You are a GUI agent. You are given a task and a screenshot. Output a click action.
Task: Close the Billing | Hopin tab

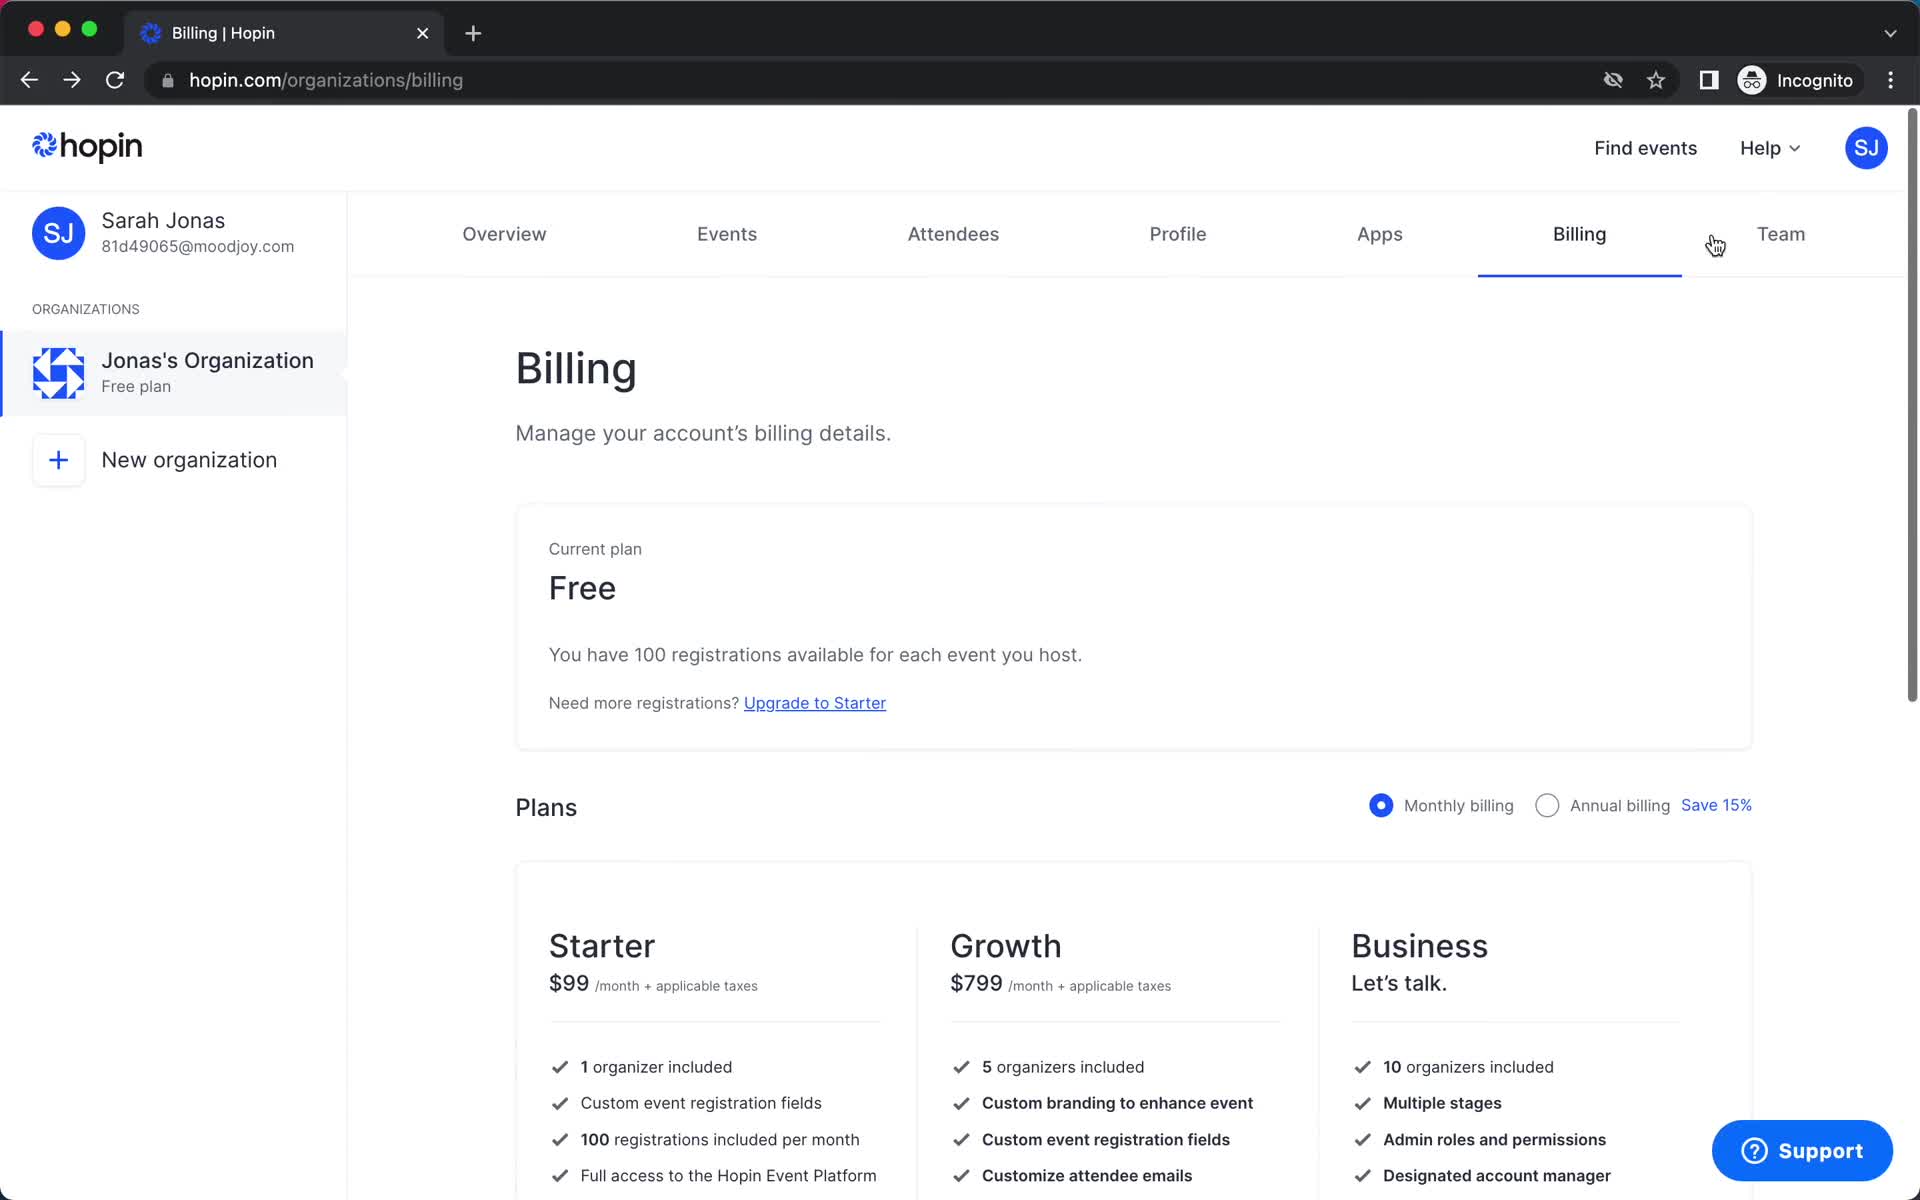click(x=423, y=33)
